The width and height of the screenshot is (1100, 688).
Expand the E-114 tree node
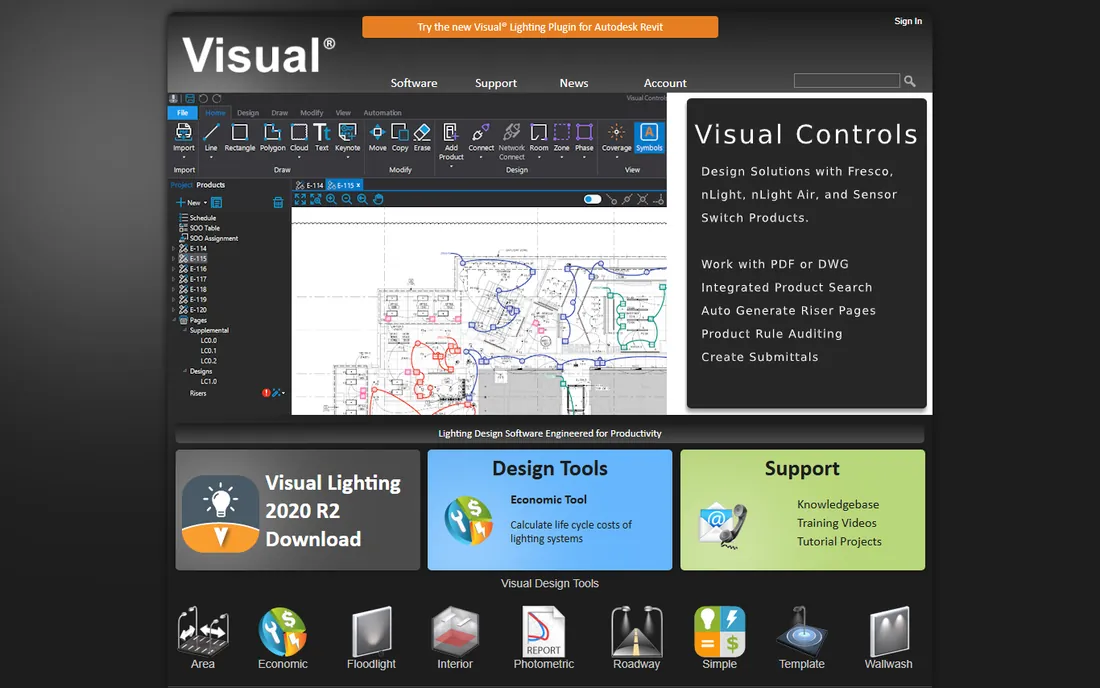click(x=173, y=248)
